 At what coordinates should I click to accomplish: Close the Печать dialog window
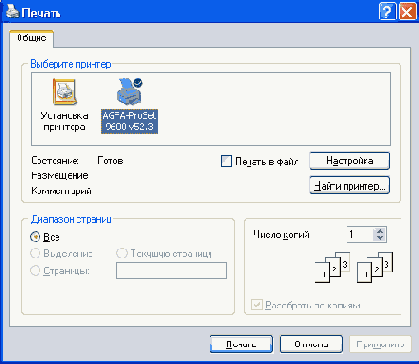[408, 13]
